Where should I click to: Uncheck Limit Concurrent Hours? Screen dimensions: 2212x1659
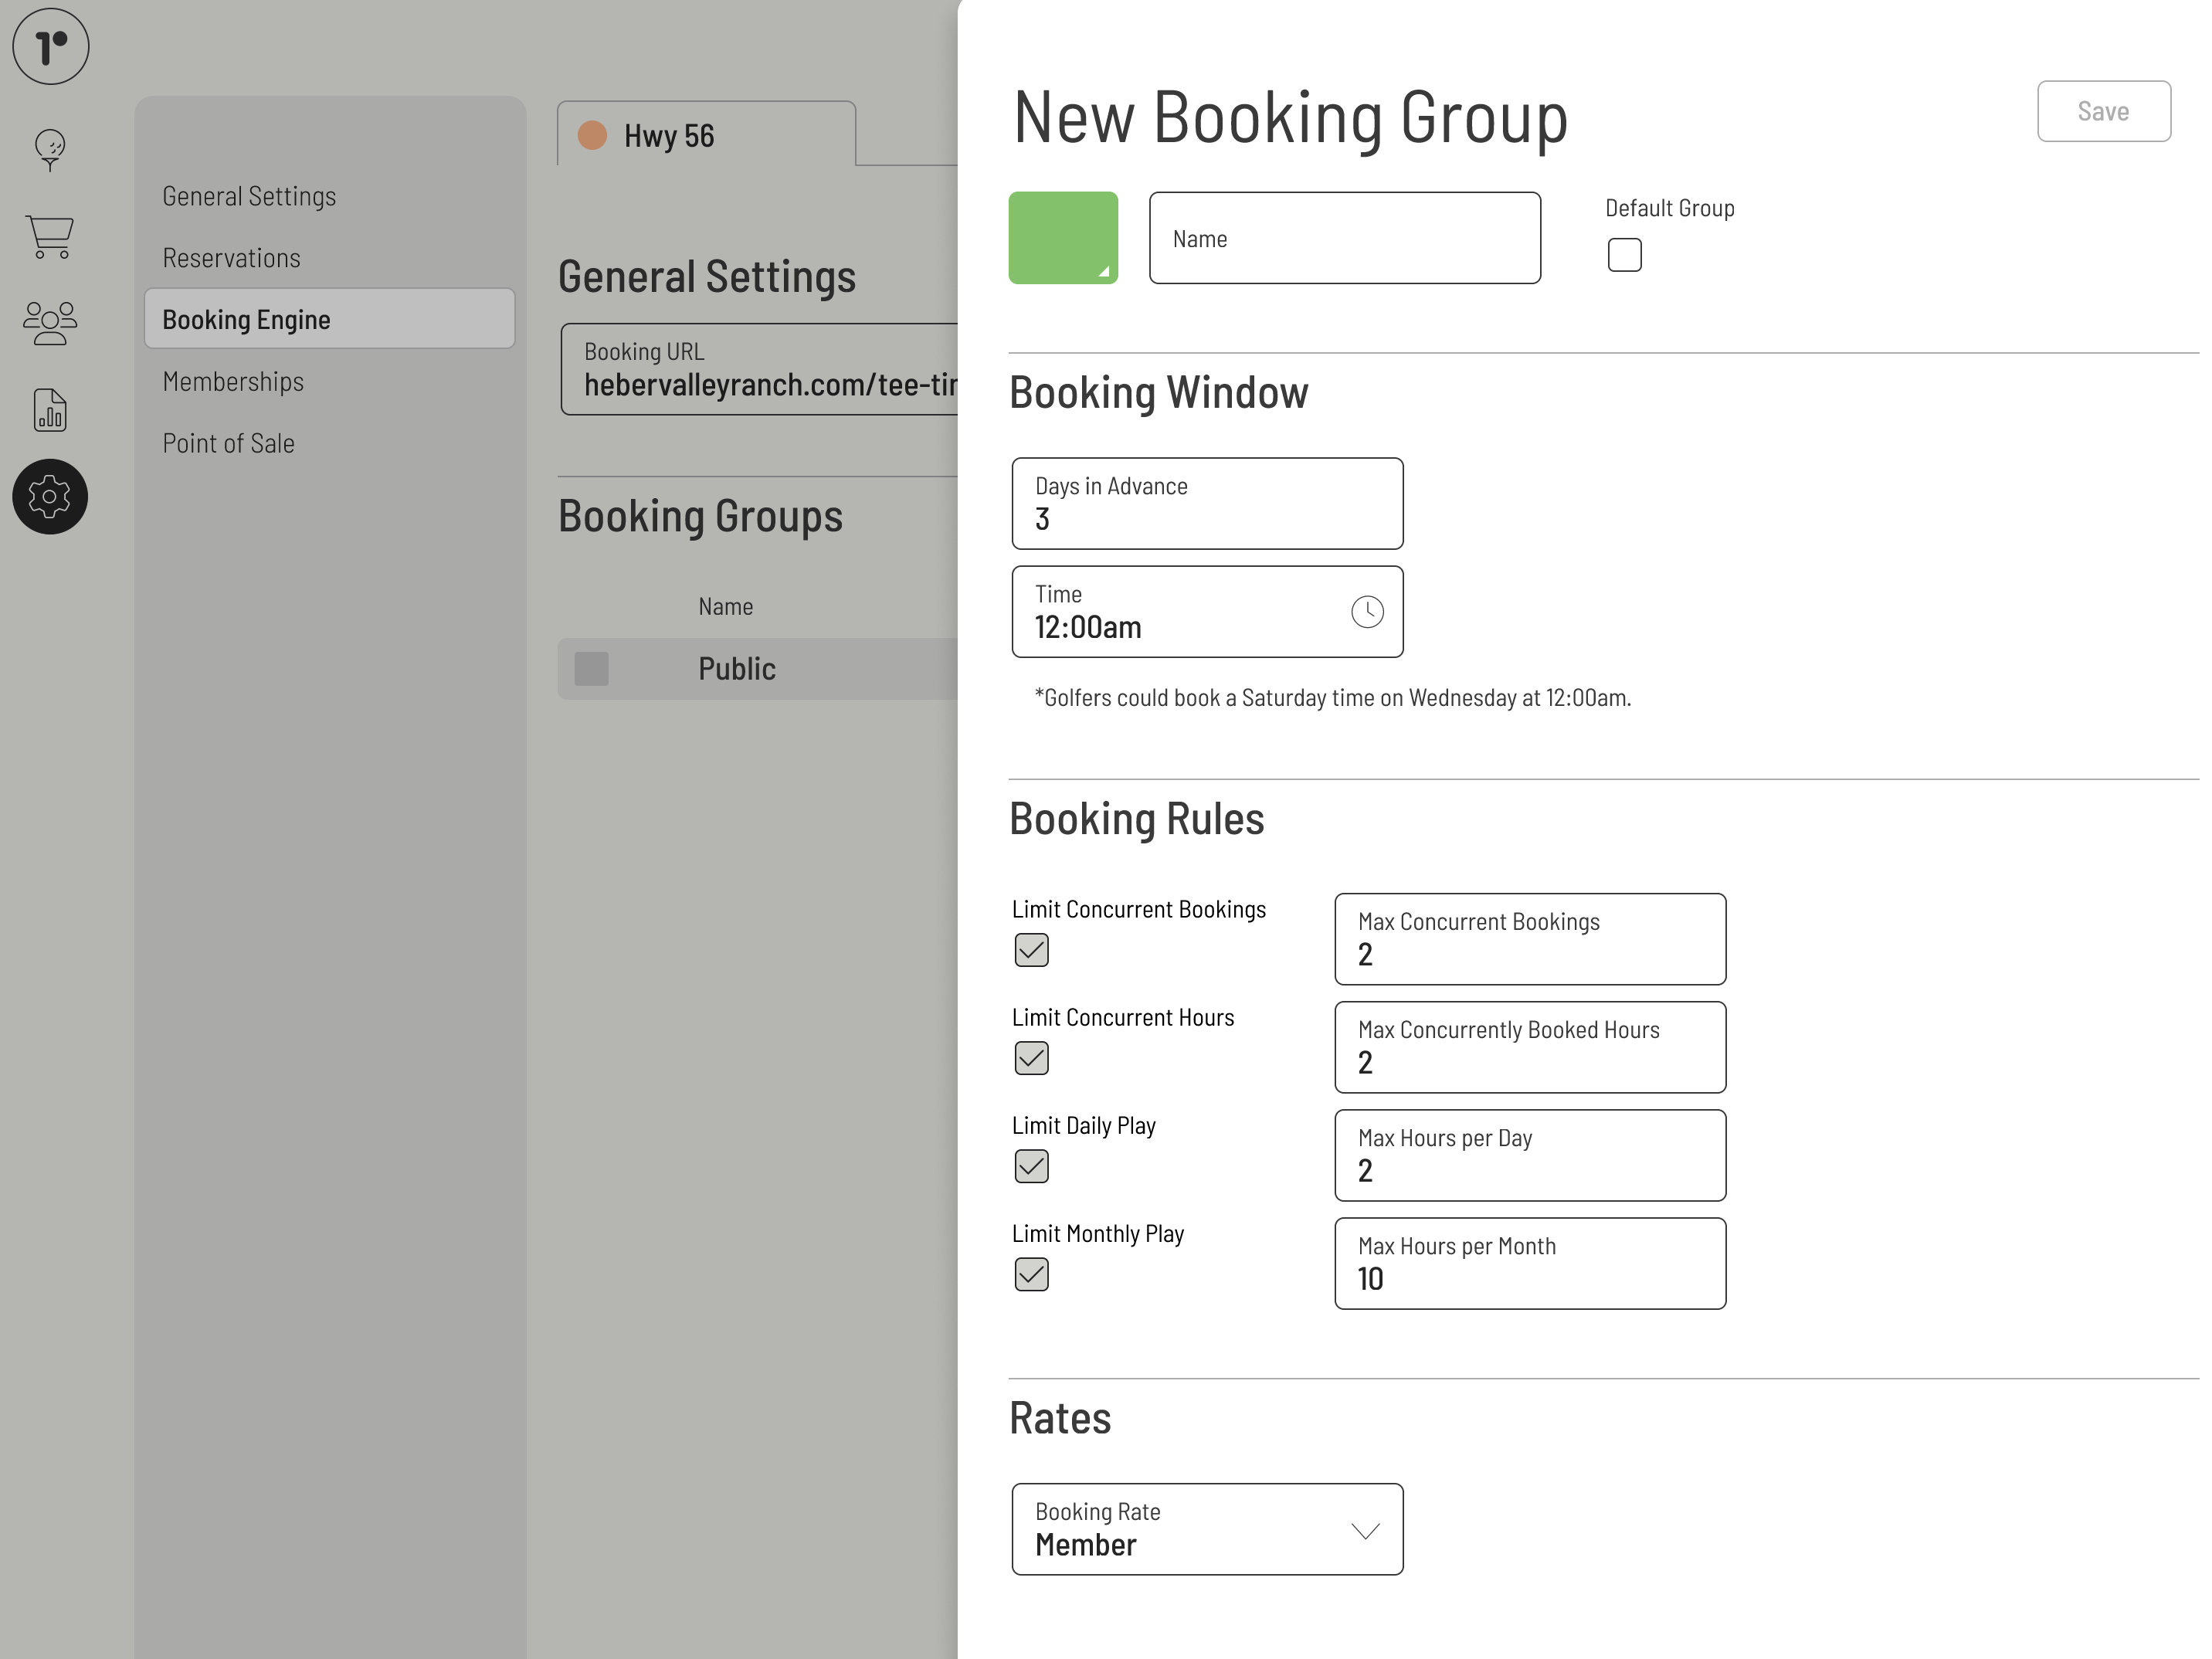click(1032, 1058)
